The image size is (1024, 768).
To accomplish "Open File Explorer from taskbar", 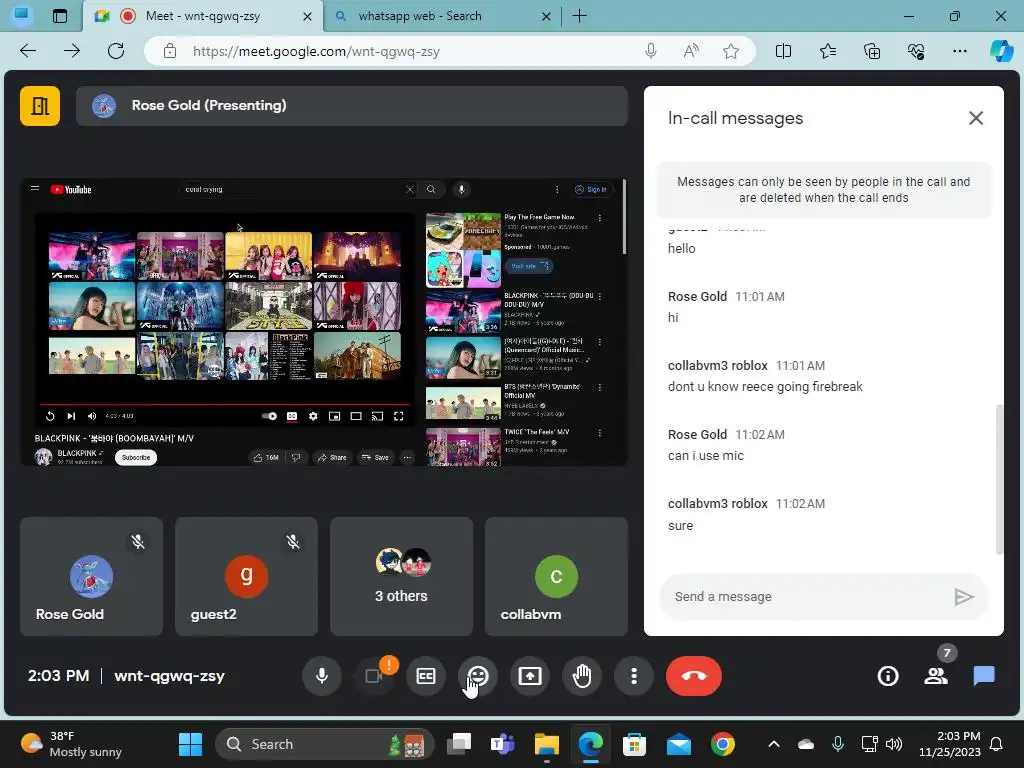I will pos(547,744).
